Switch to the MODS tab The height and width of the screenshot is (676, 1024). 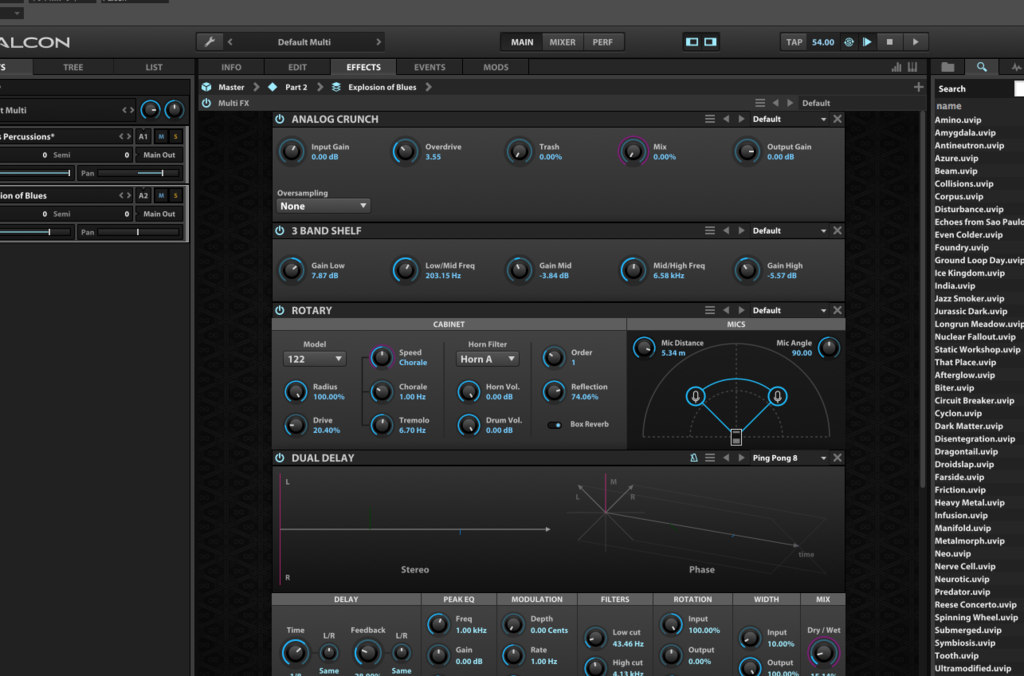click(x=496, y=67)
